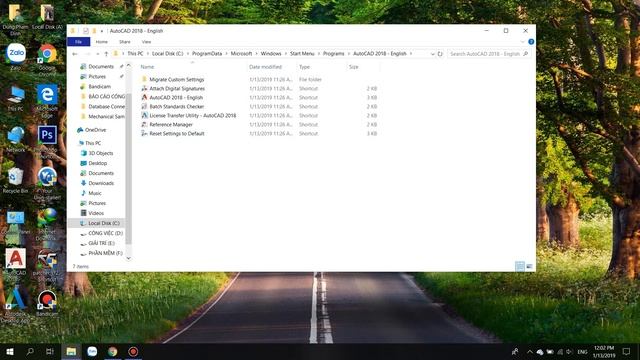The image size is (640, 360).
Task: Select the Recycle Bin desktop icon
Action: (x=16, y=180)
